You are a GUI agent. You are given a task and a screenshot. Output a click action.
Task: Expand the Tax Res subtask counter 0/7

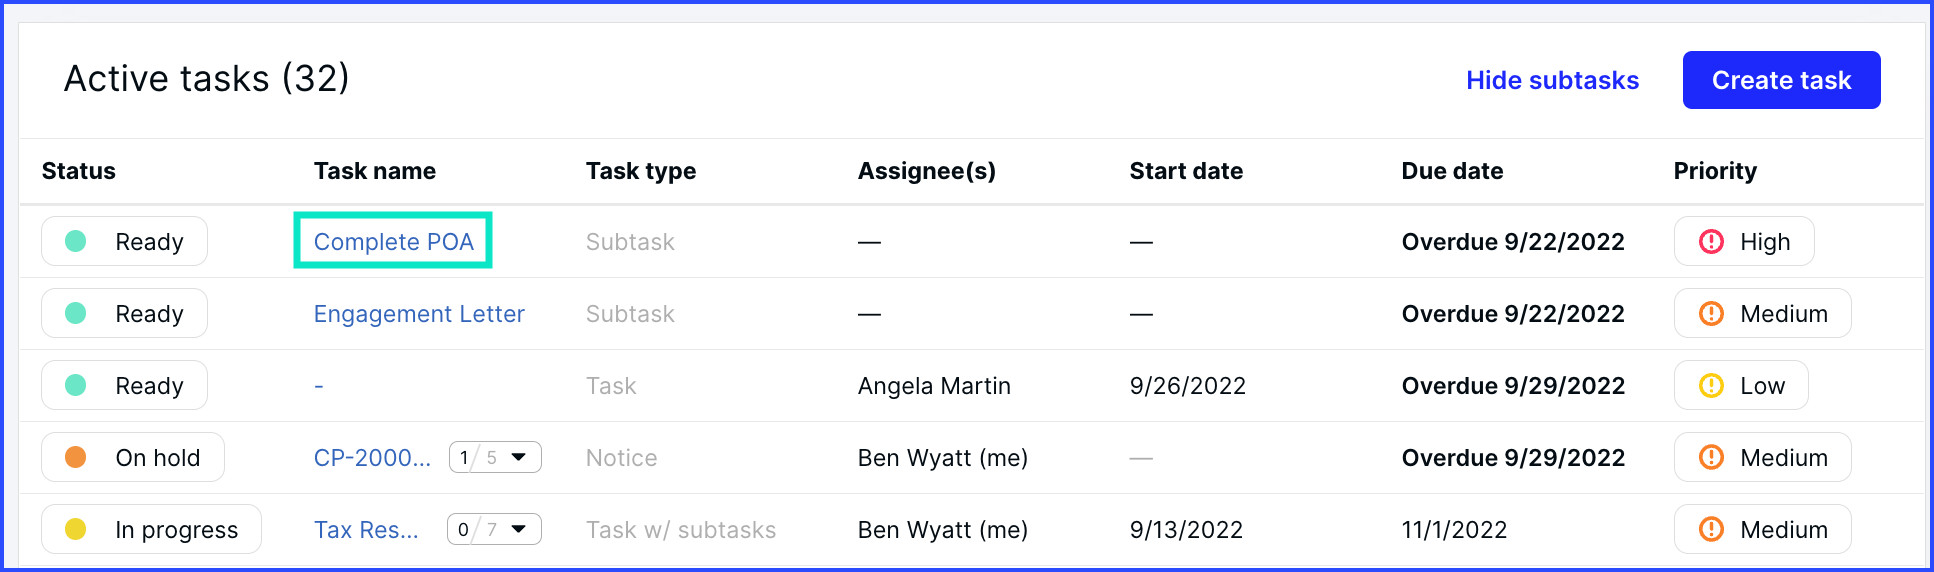coord(494,529)
